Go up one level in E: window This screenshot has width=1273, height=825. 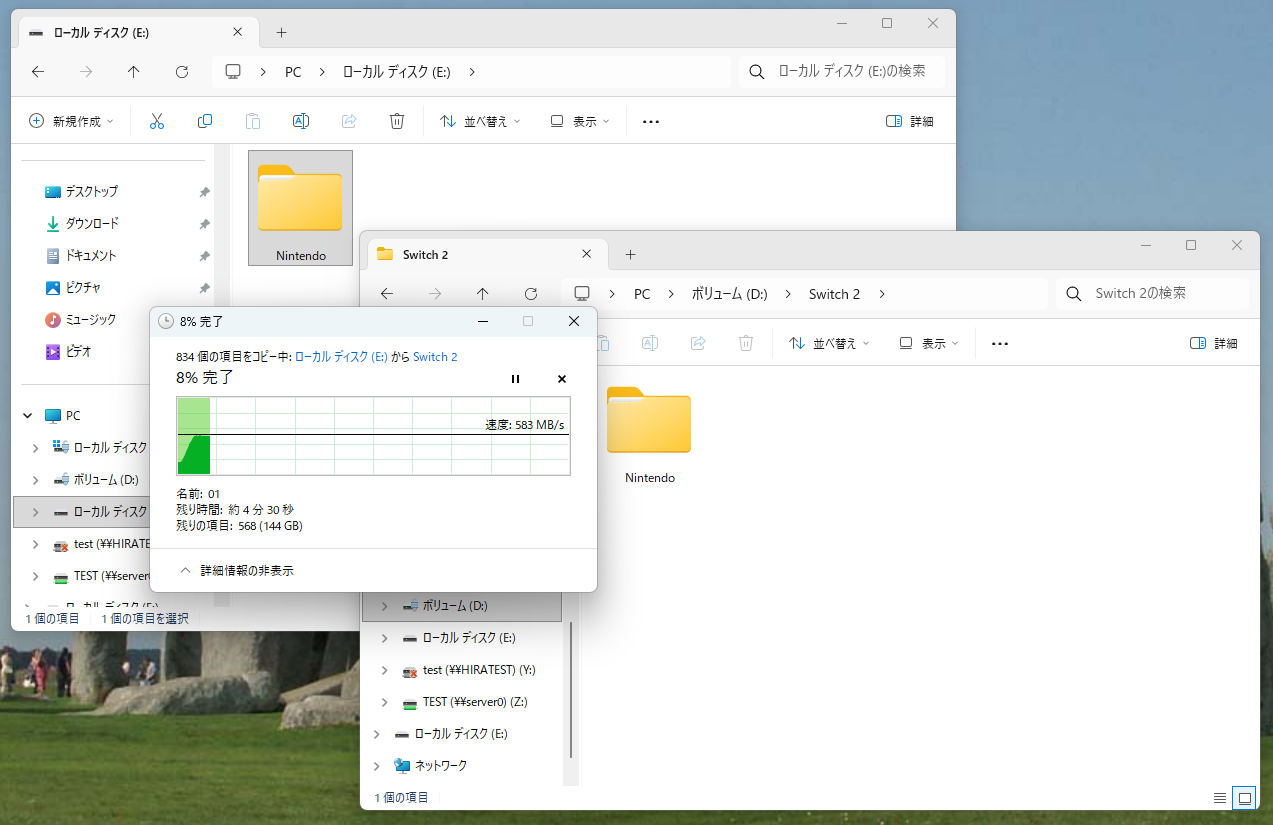point(134,72)
